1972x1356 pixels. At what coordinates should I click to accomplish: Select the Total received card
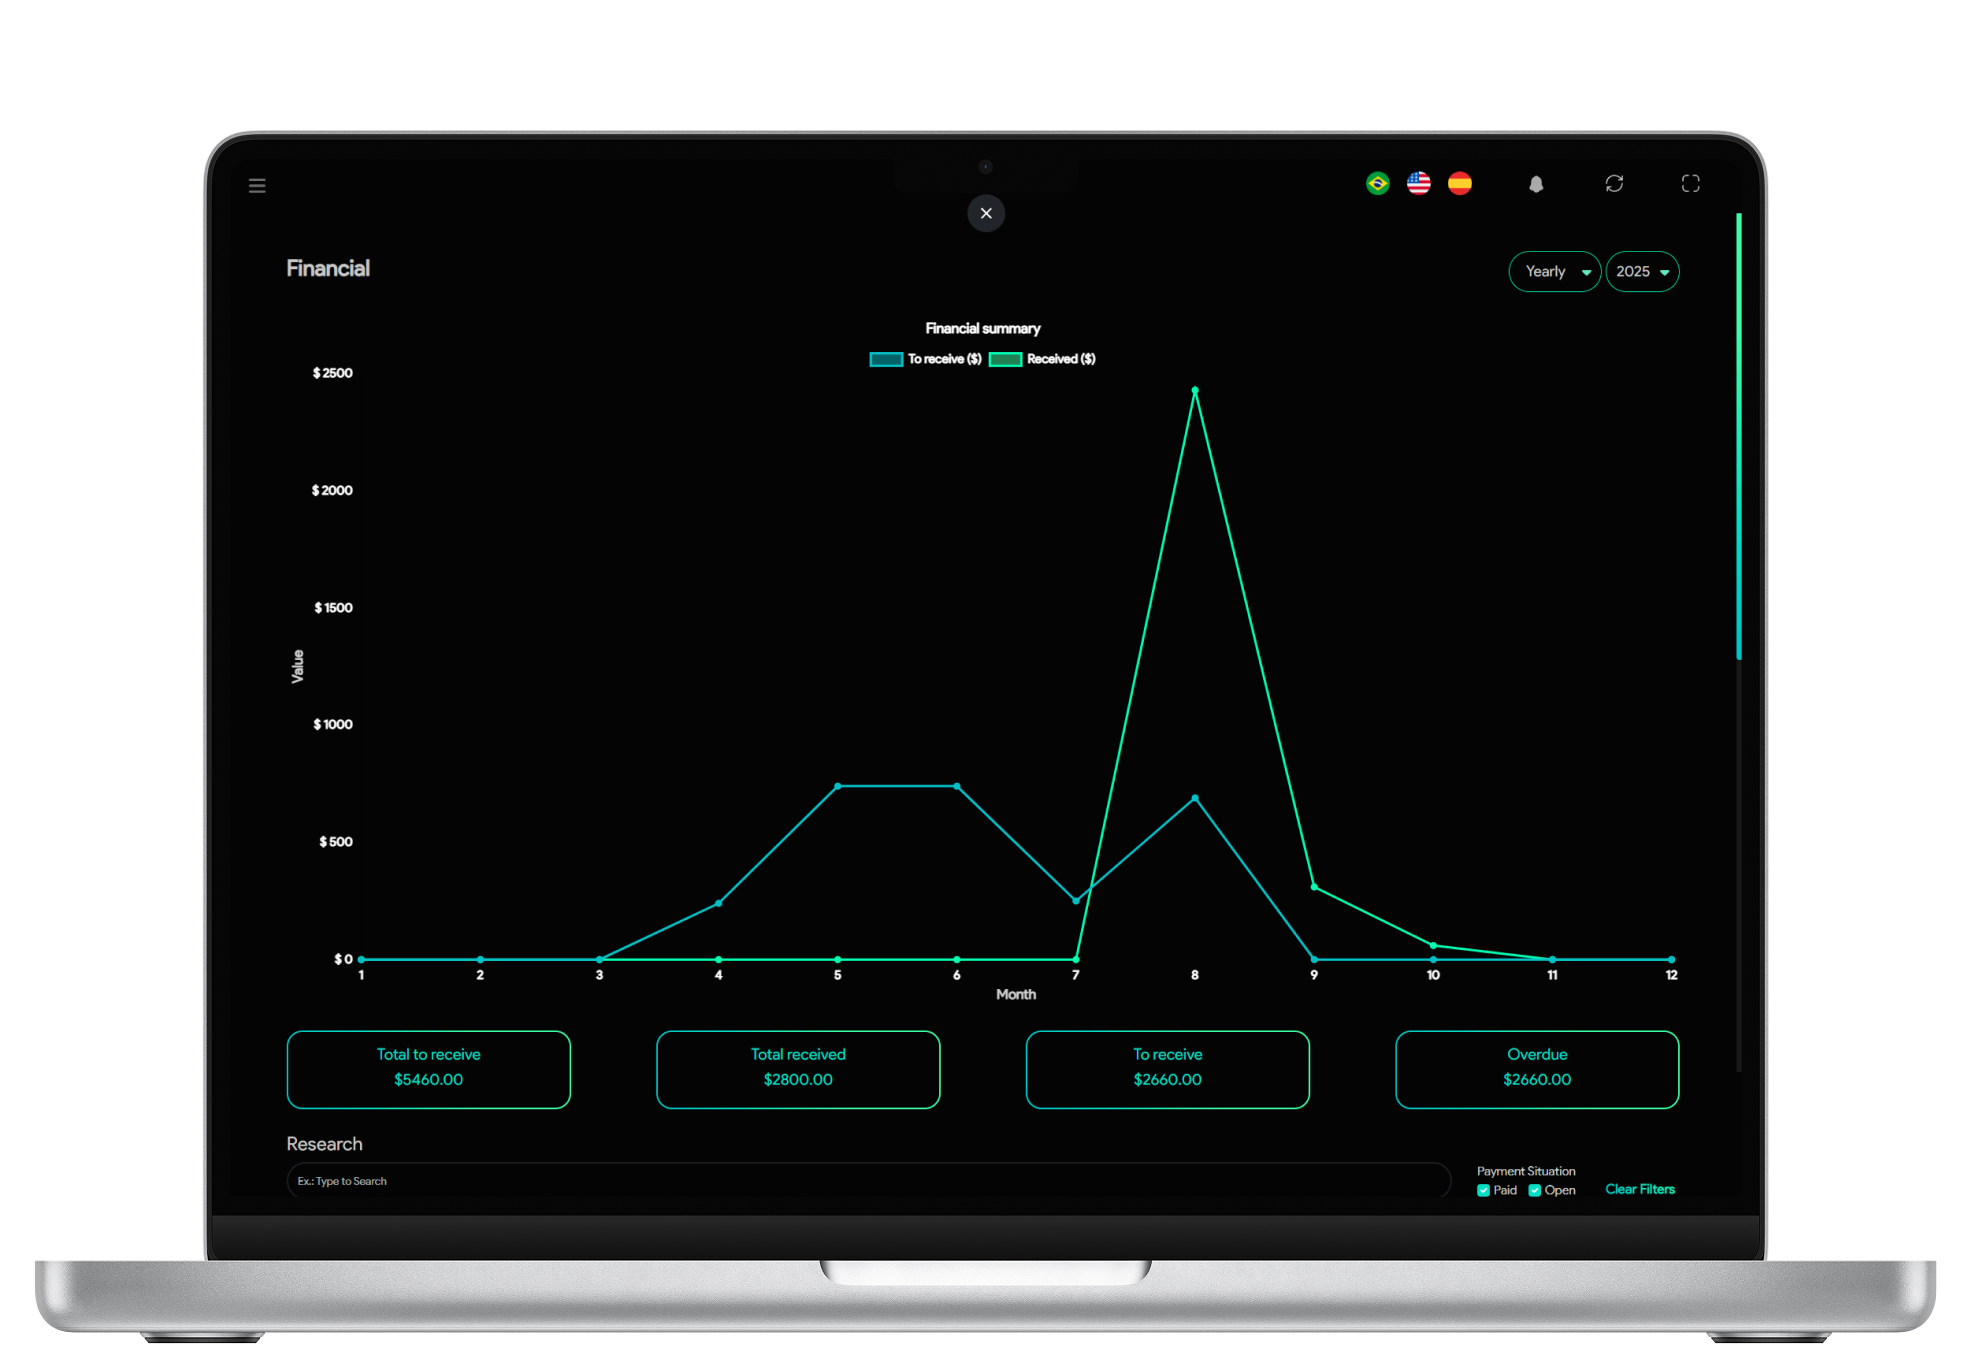798,1068
